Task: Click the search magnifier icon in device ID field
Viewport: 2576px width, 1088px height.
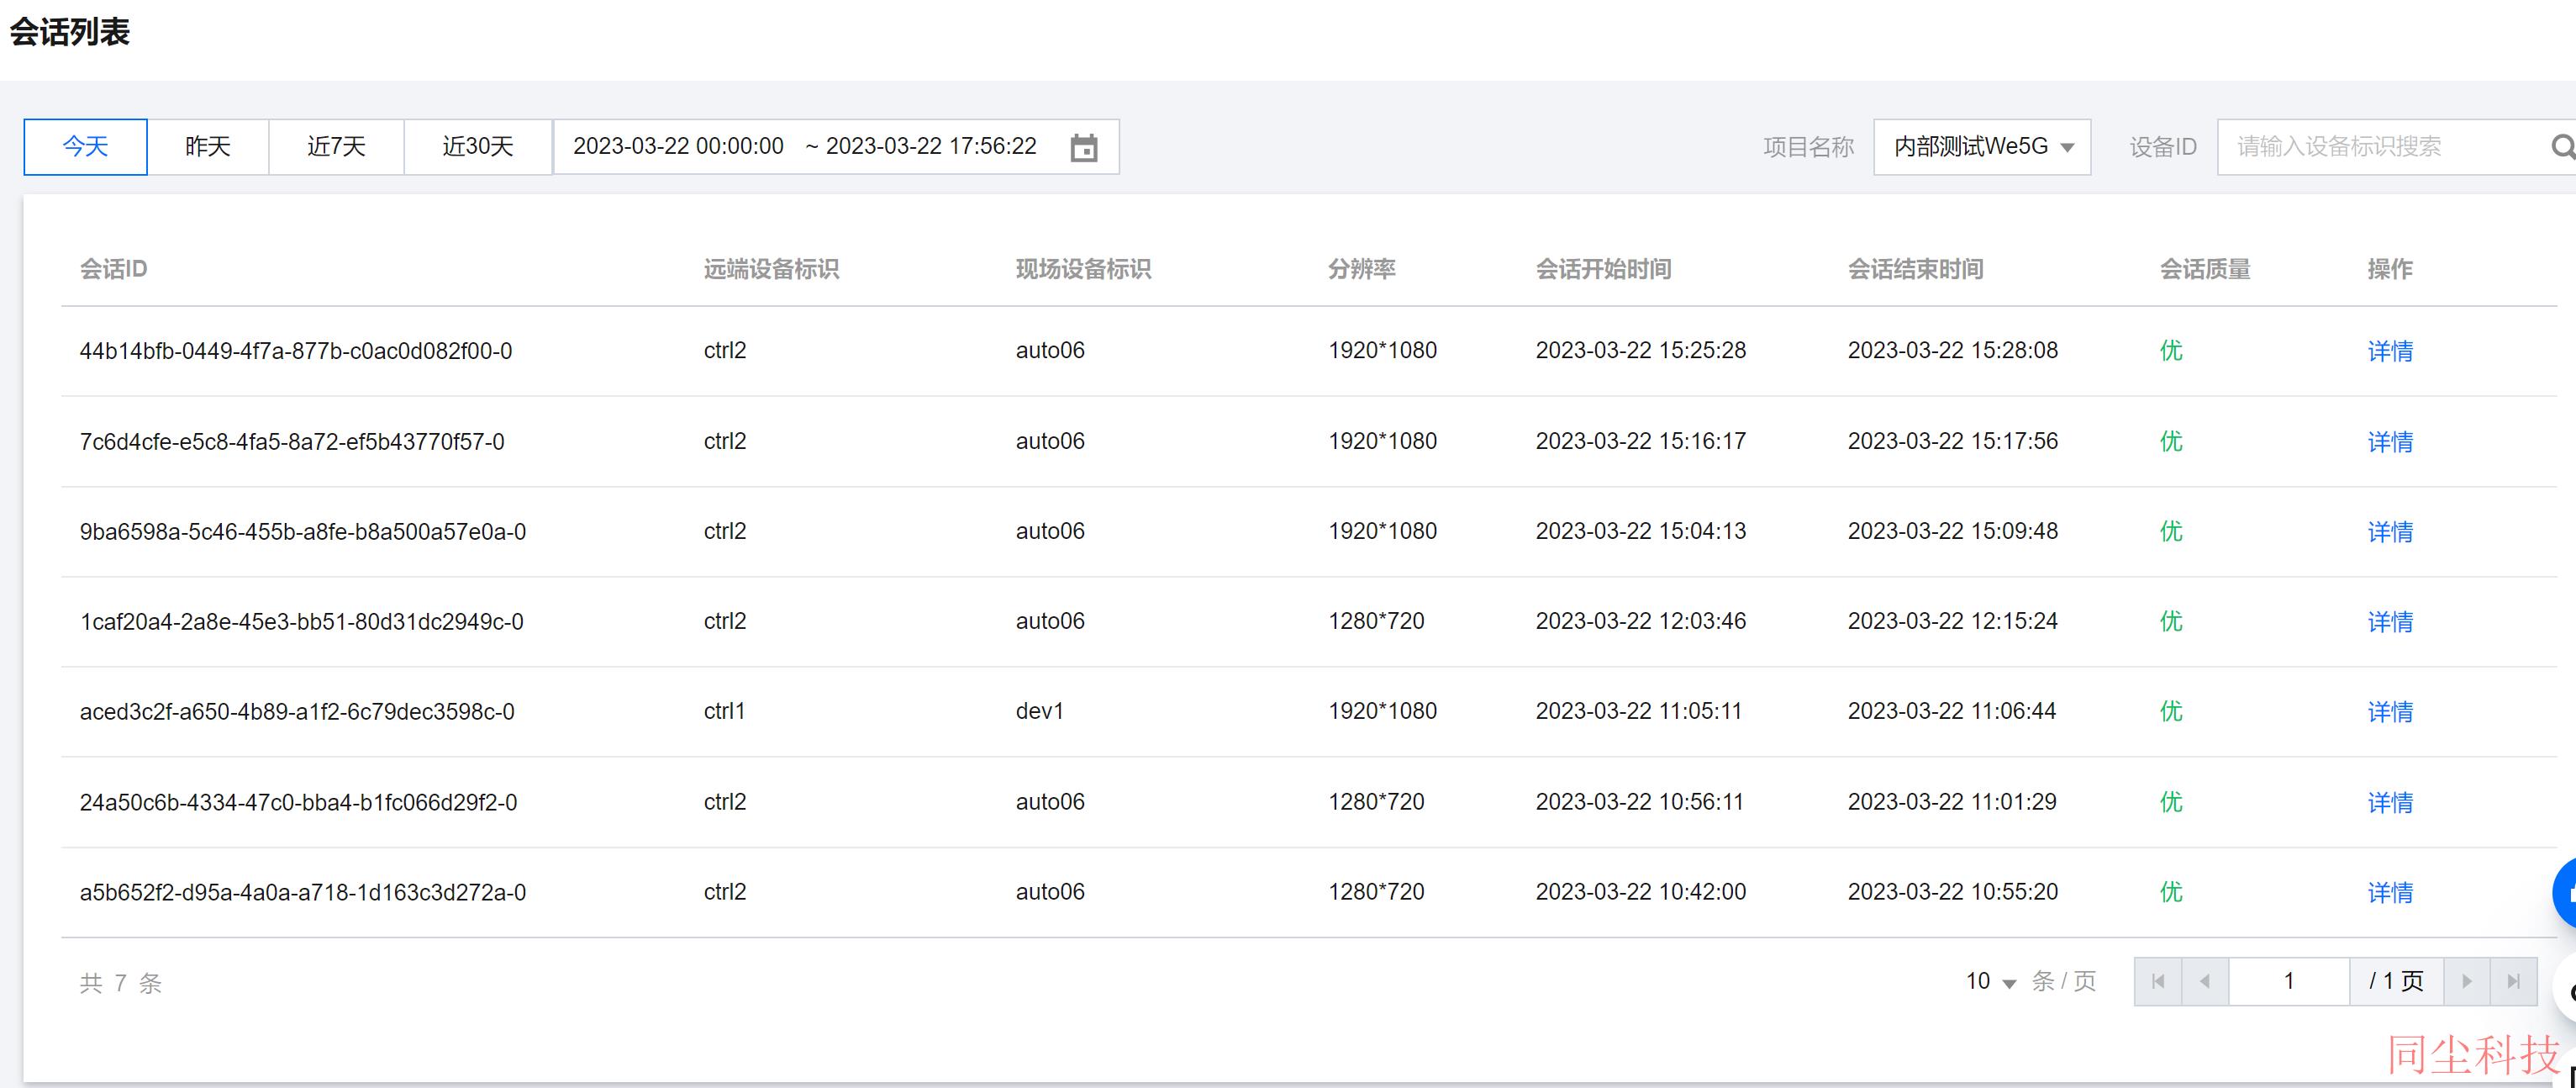Action: [2562, 147]
